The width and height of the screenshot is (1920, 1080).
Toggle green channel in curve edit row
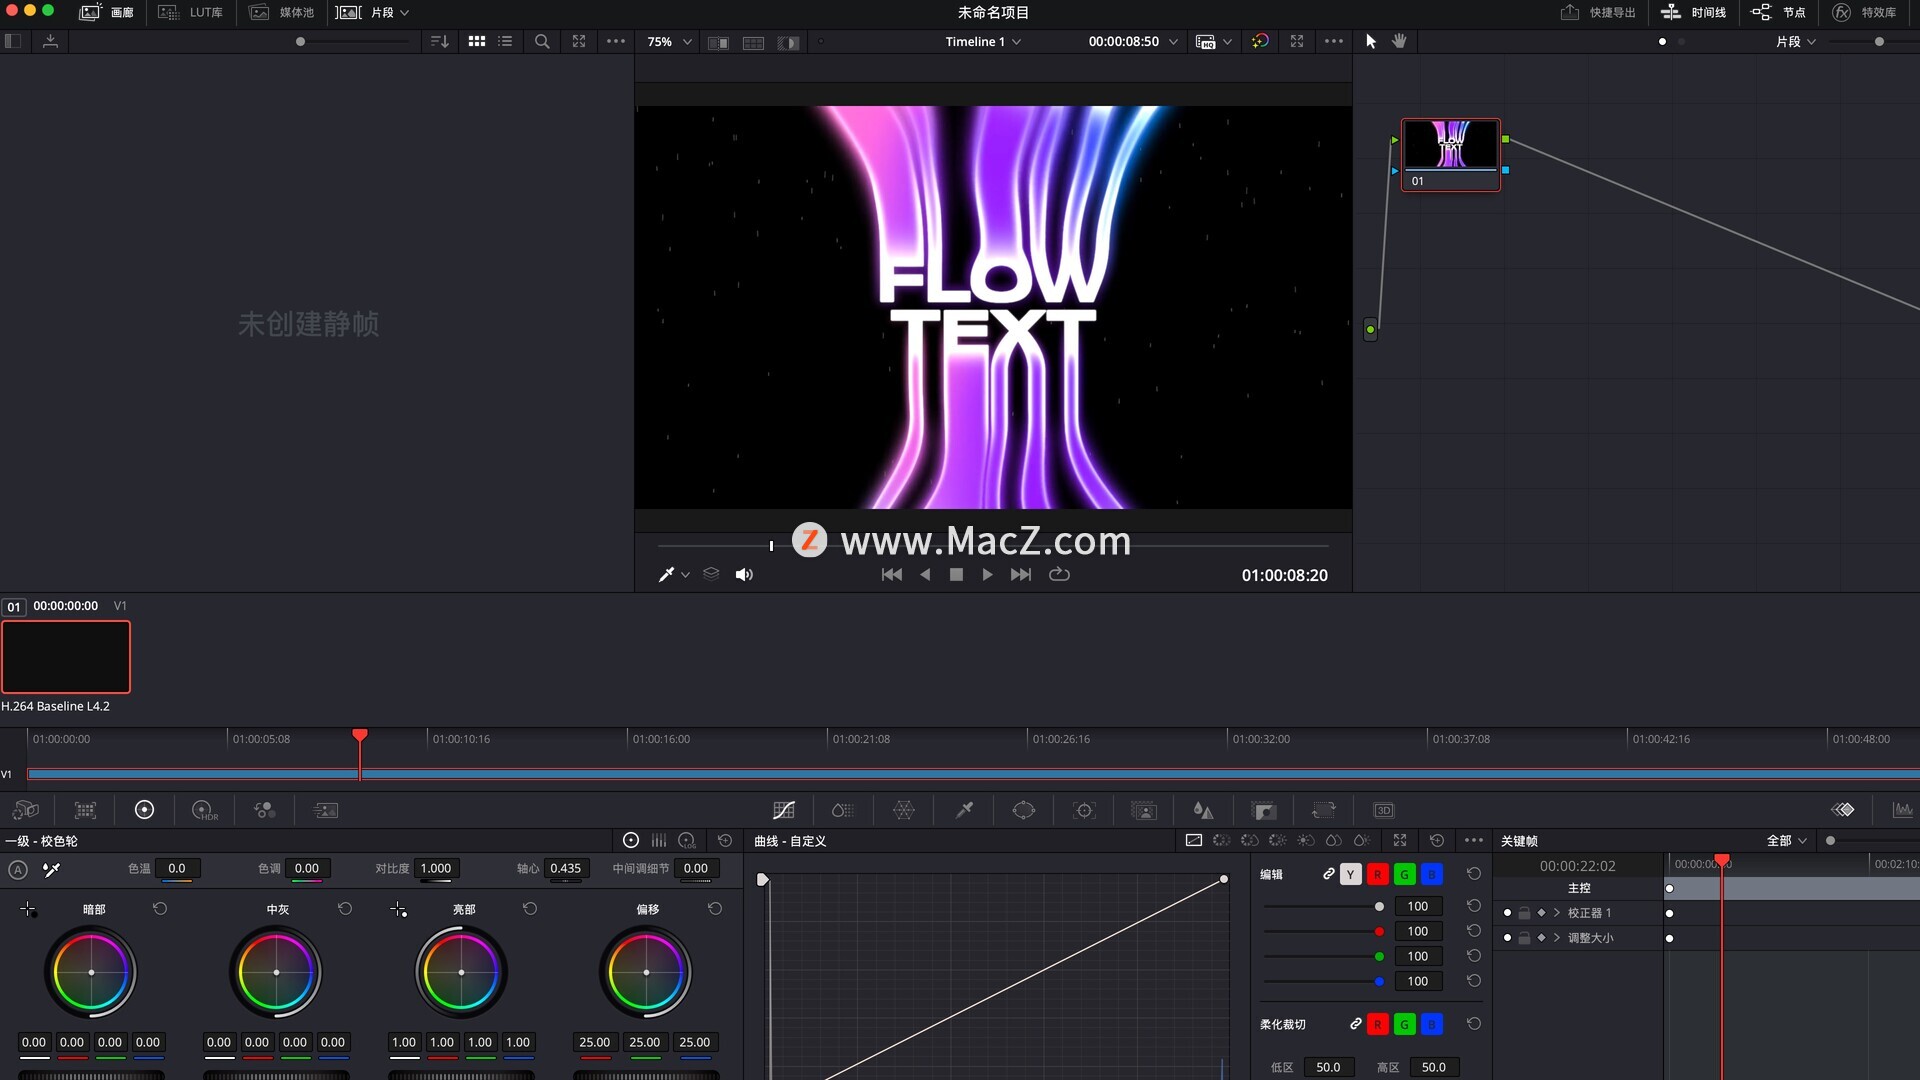click(1405, 874)
